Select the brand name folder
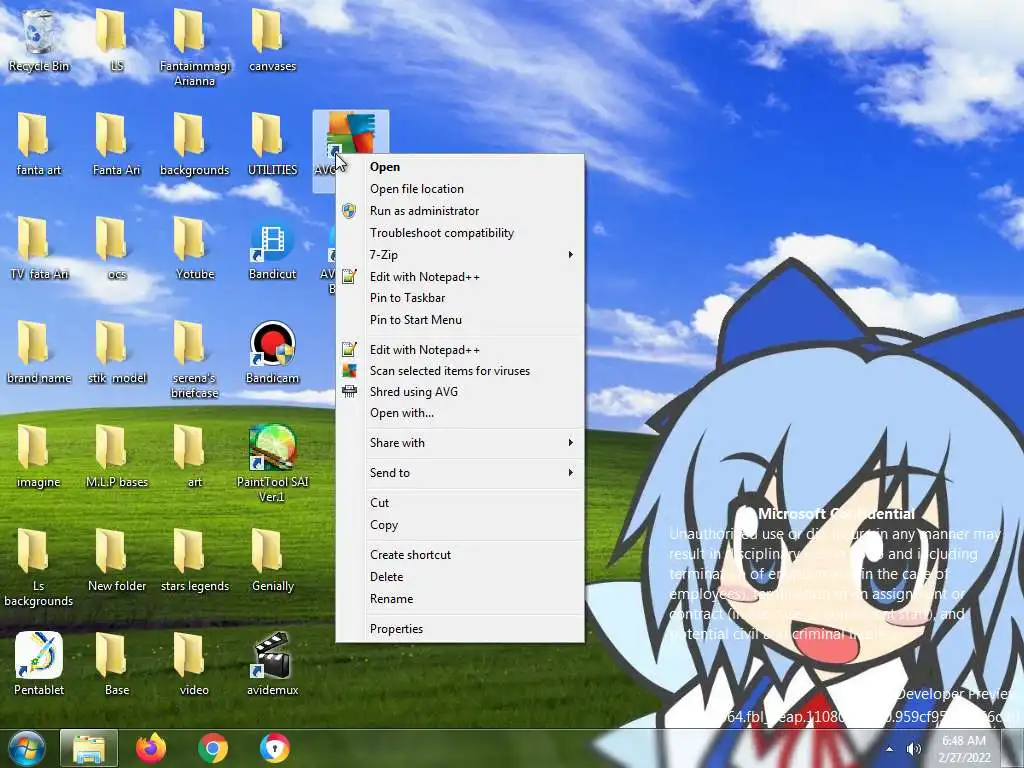The image size is (1024, 768). pos(39,352)
